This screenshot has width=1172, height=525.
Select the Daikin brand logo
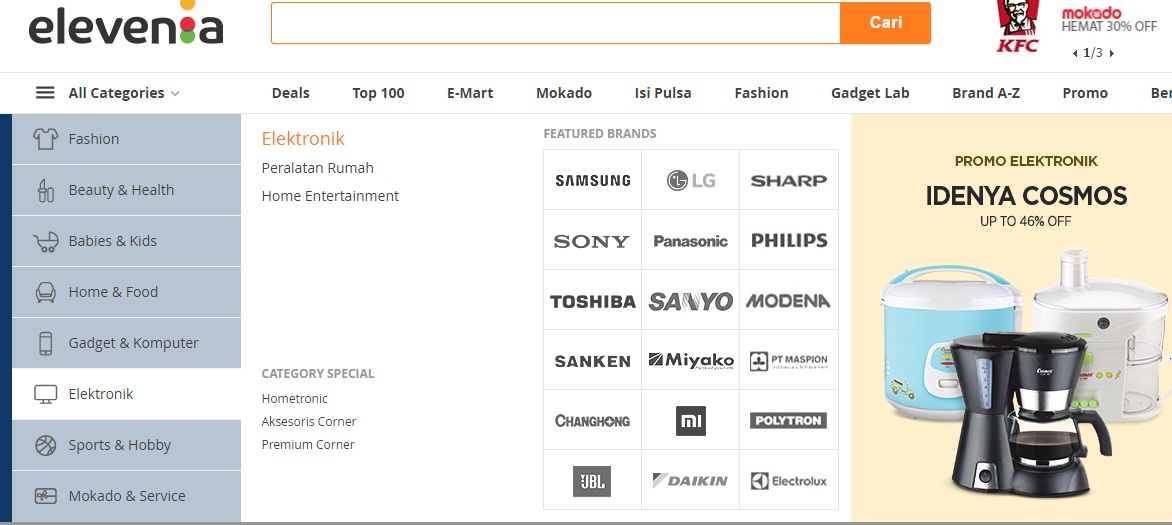(690, 481)
